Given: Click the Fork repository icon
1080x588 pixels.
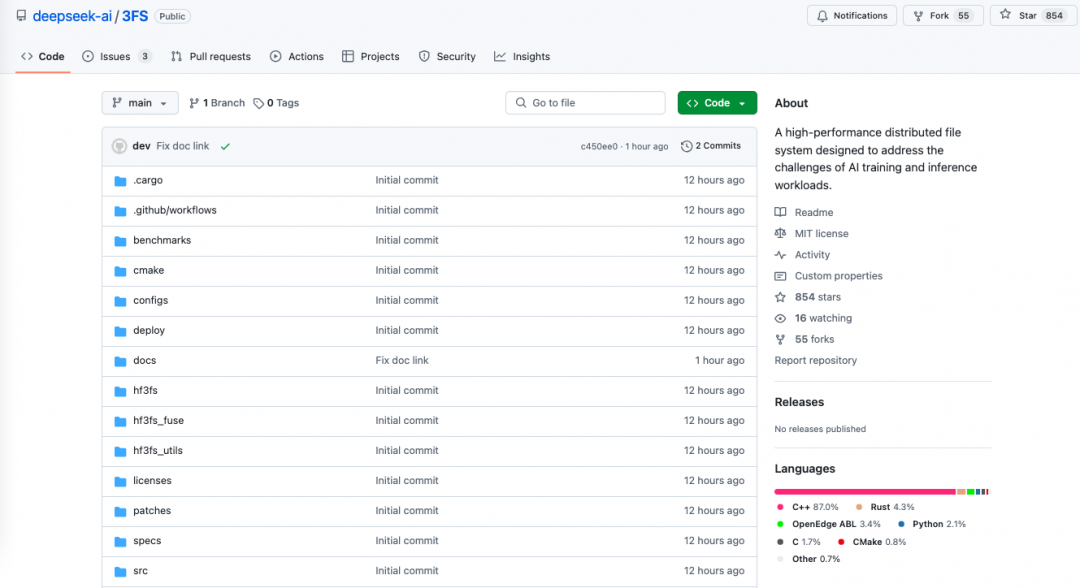Looking at the screenshot, I should 917,16.
